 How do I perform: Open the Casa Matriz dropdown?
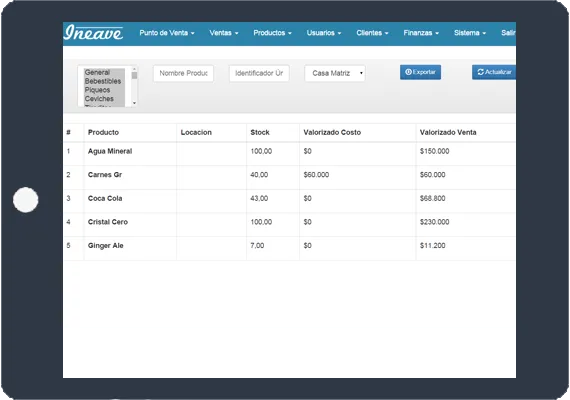(335, 73)
